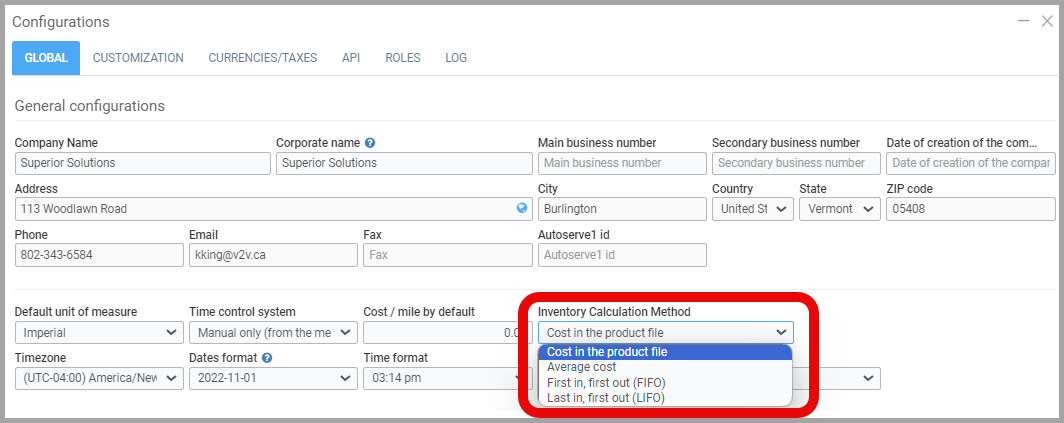
Task: Click the Company Name field
Action: click(x=142, y=163)
